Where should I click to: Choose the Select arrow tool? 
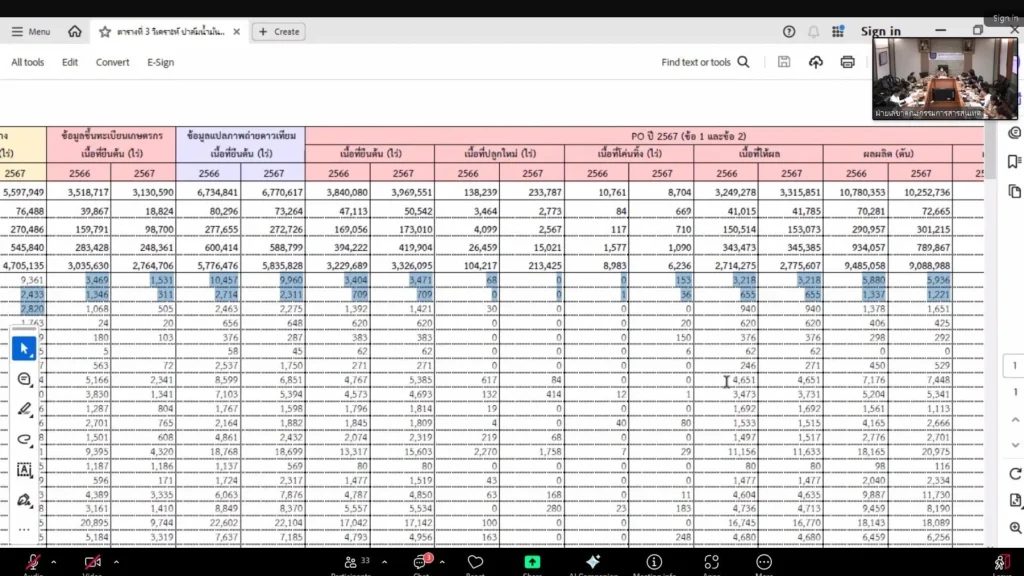pyautogui.click(x=24, y=349)
